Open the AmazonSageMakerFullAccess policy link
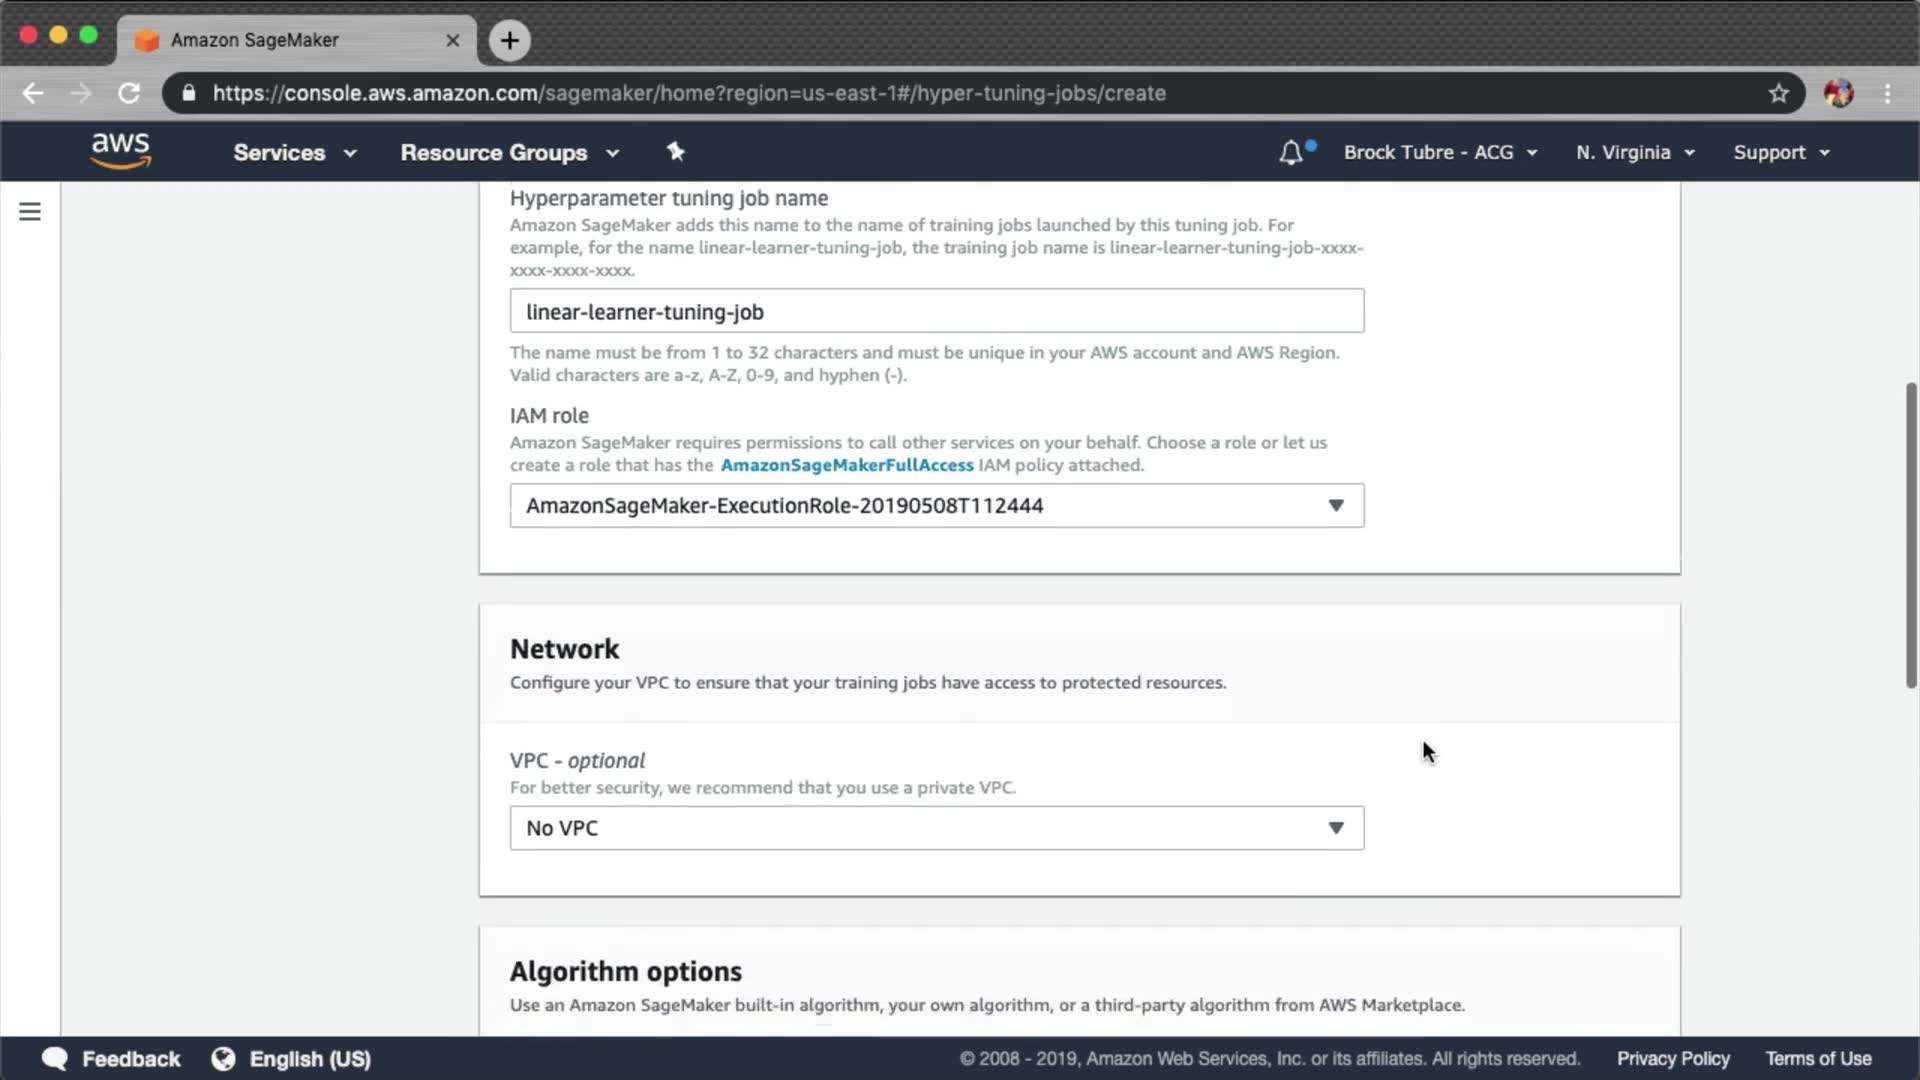The height and width of the screenshot is (1080, 1920). click(x=846, y=465)
